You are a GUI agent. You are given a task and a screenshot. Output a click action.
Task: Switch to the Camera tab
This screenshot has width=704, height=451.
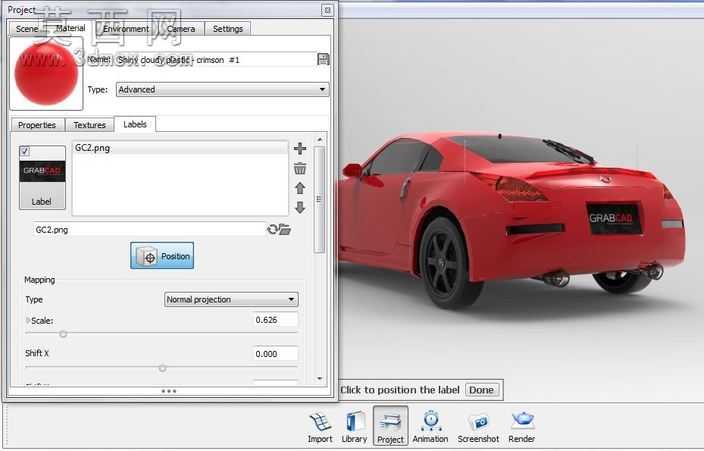pos(180,29)
